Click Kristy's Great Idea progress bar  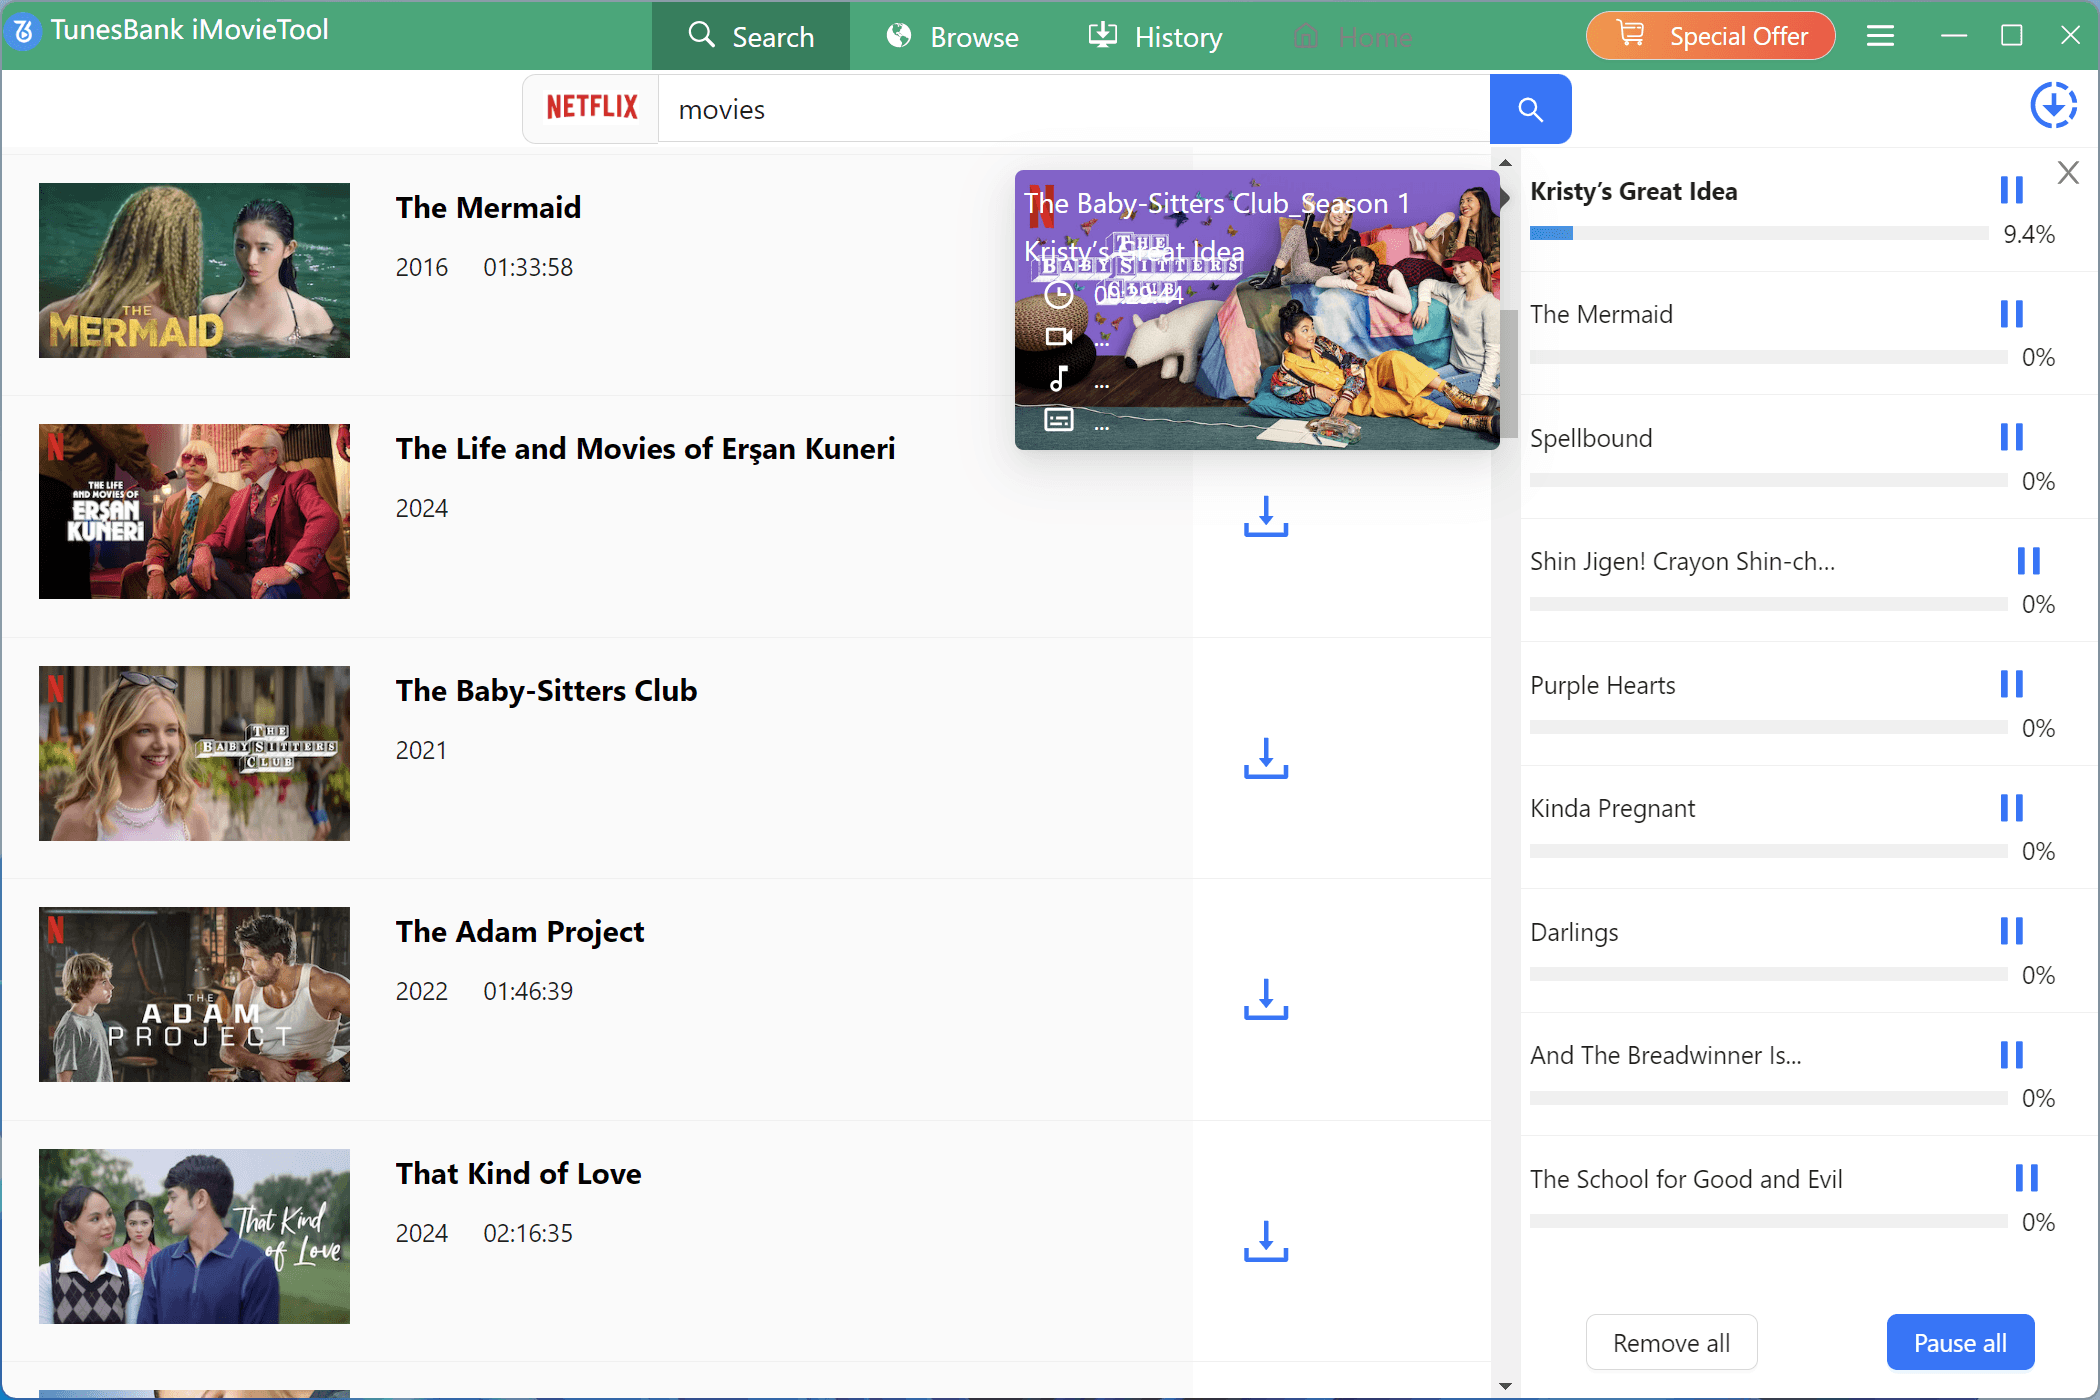click(x=1759, y=233)
